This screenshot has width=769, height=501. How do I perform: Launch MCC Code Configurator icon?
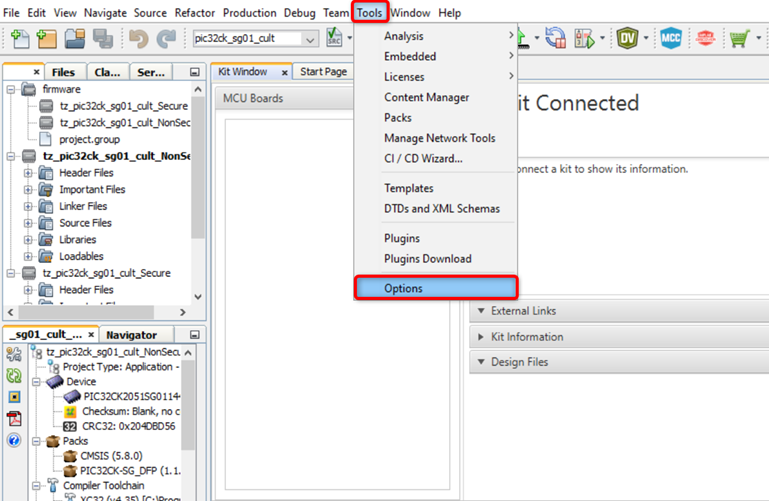(671, 38)
